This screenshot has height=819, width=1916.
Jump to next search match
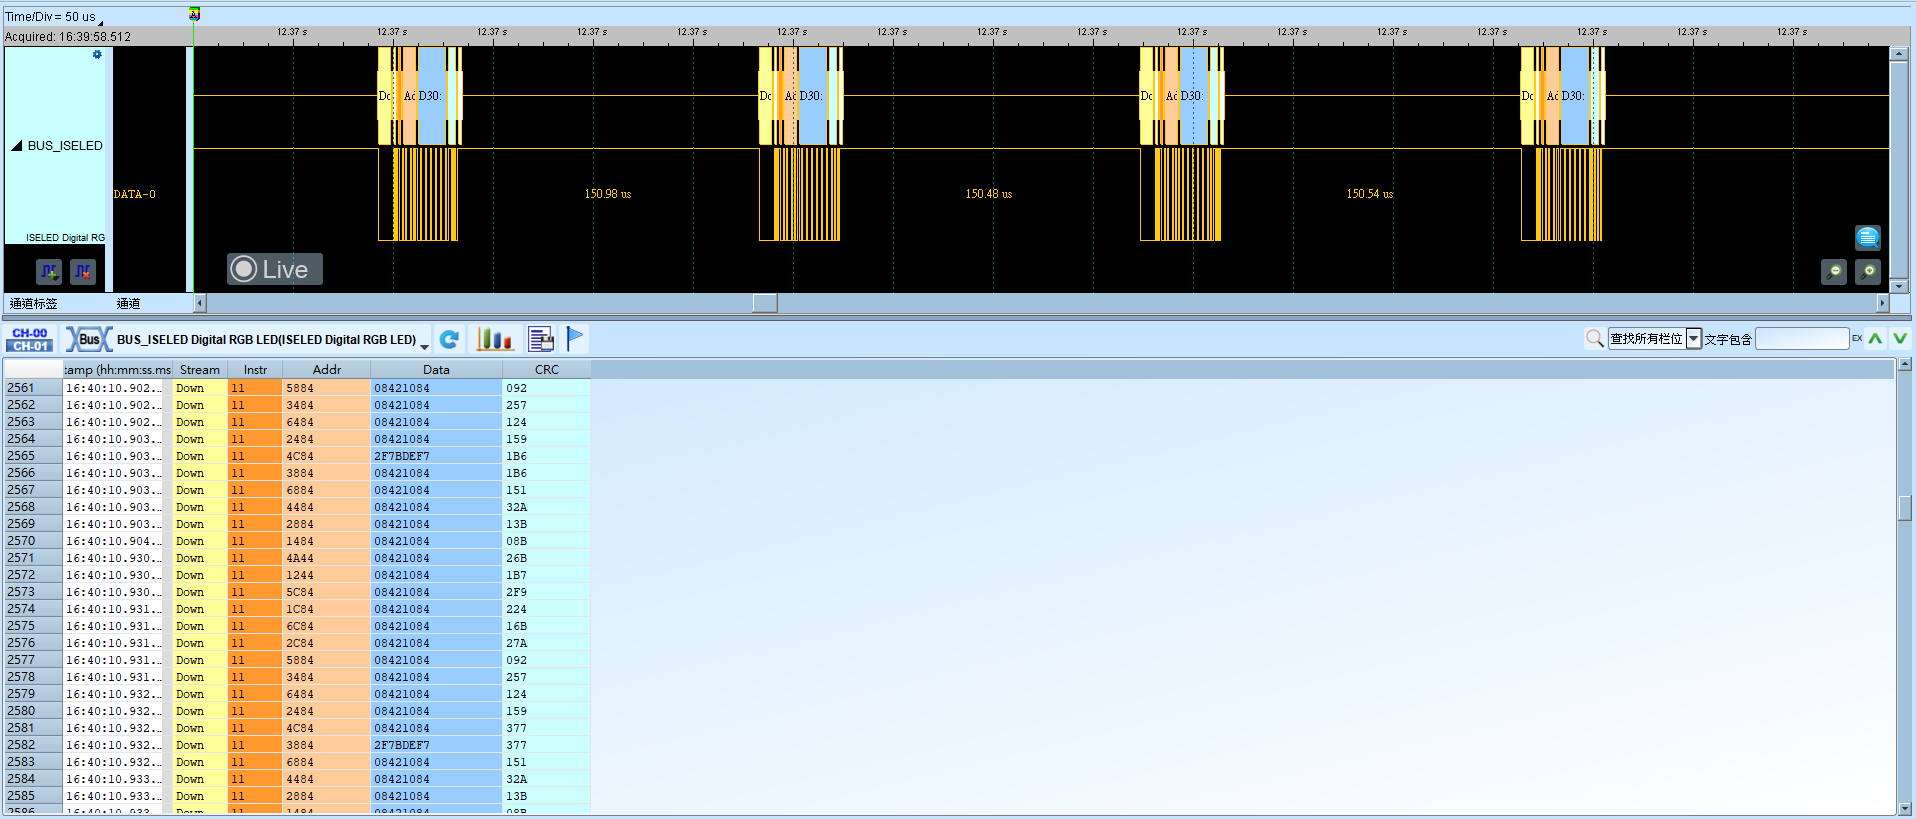pos(1900,339)
